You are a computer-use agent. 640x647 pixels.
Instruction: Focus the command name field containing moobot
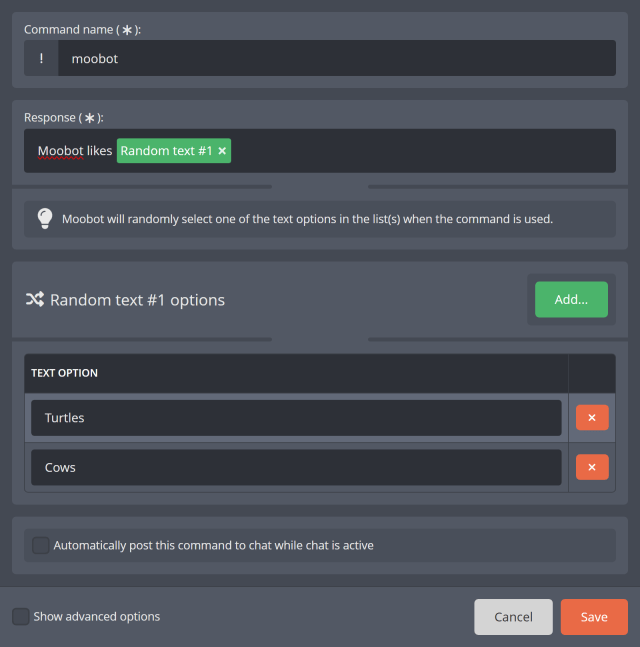[337, 58]
